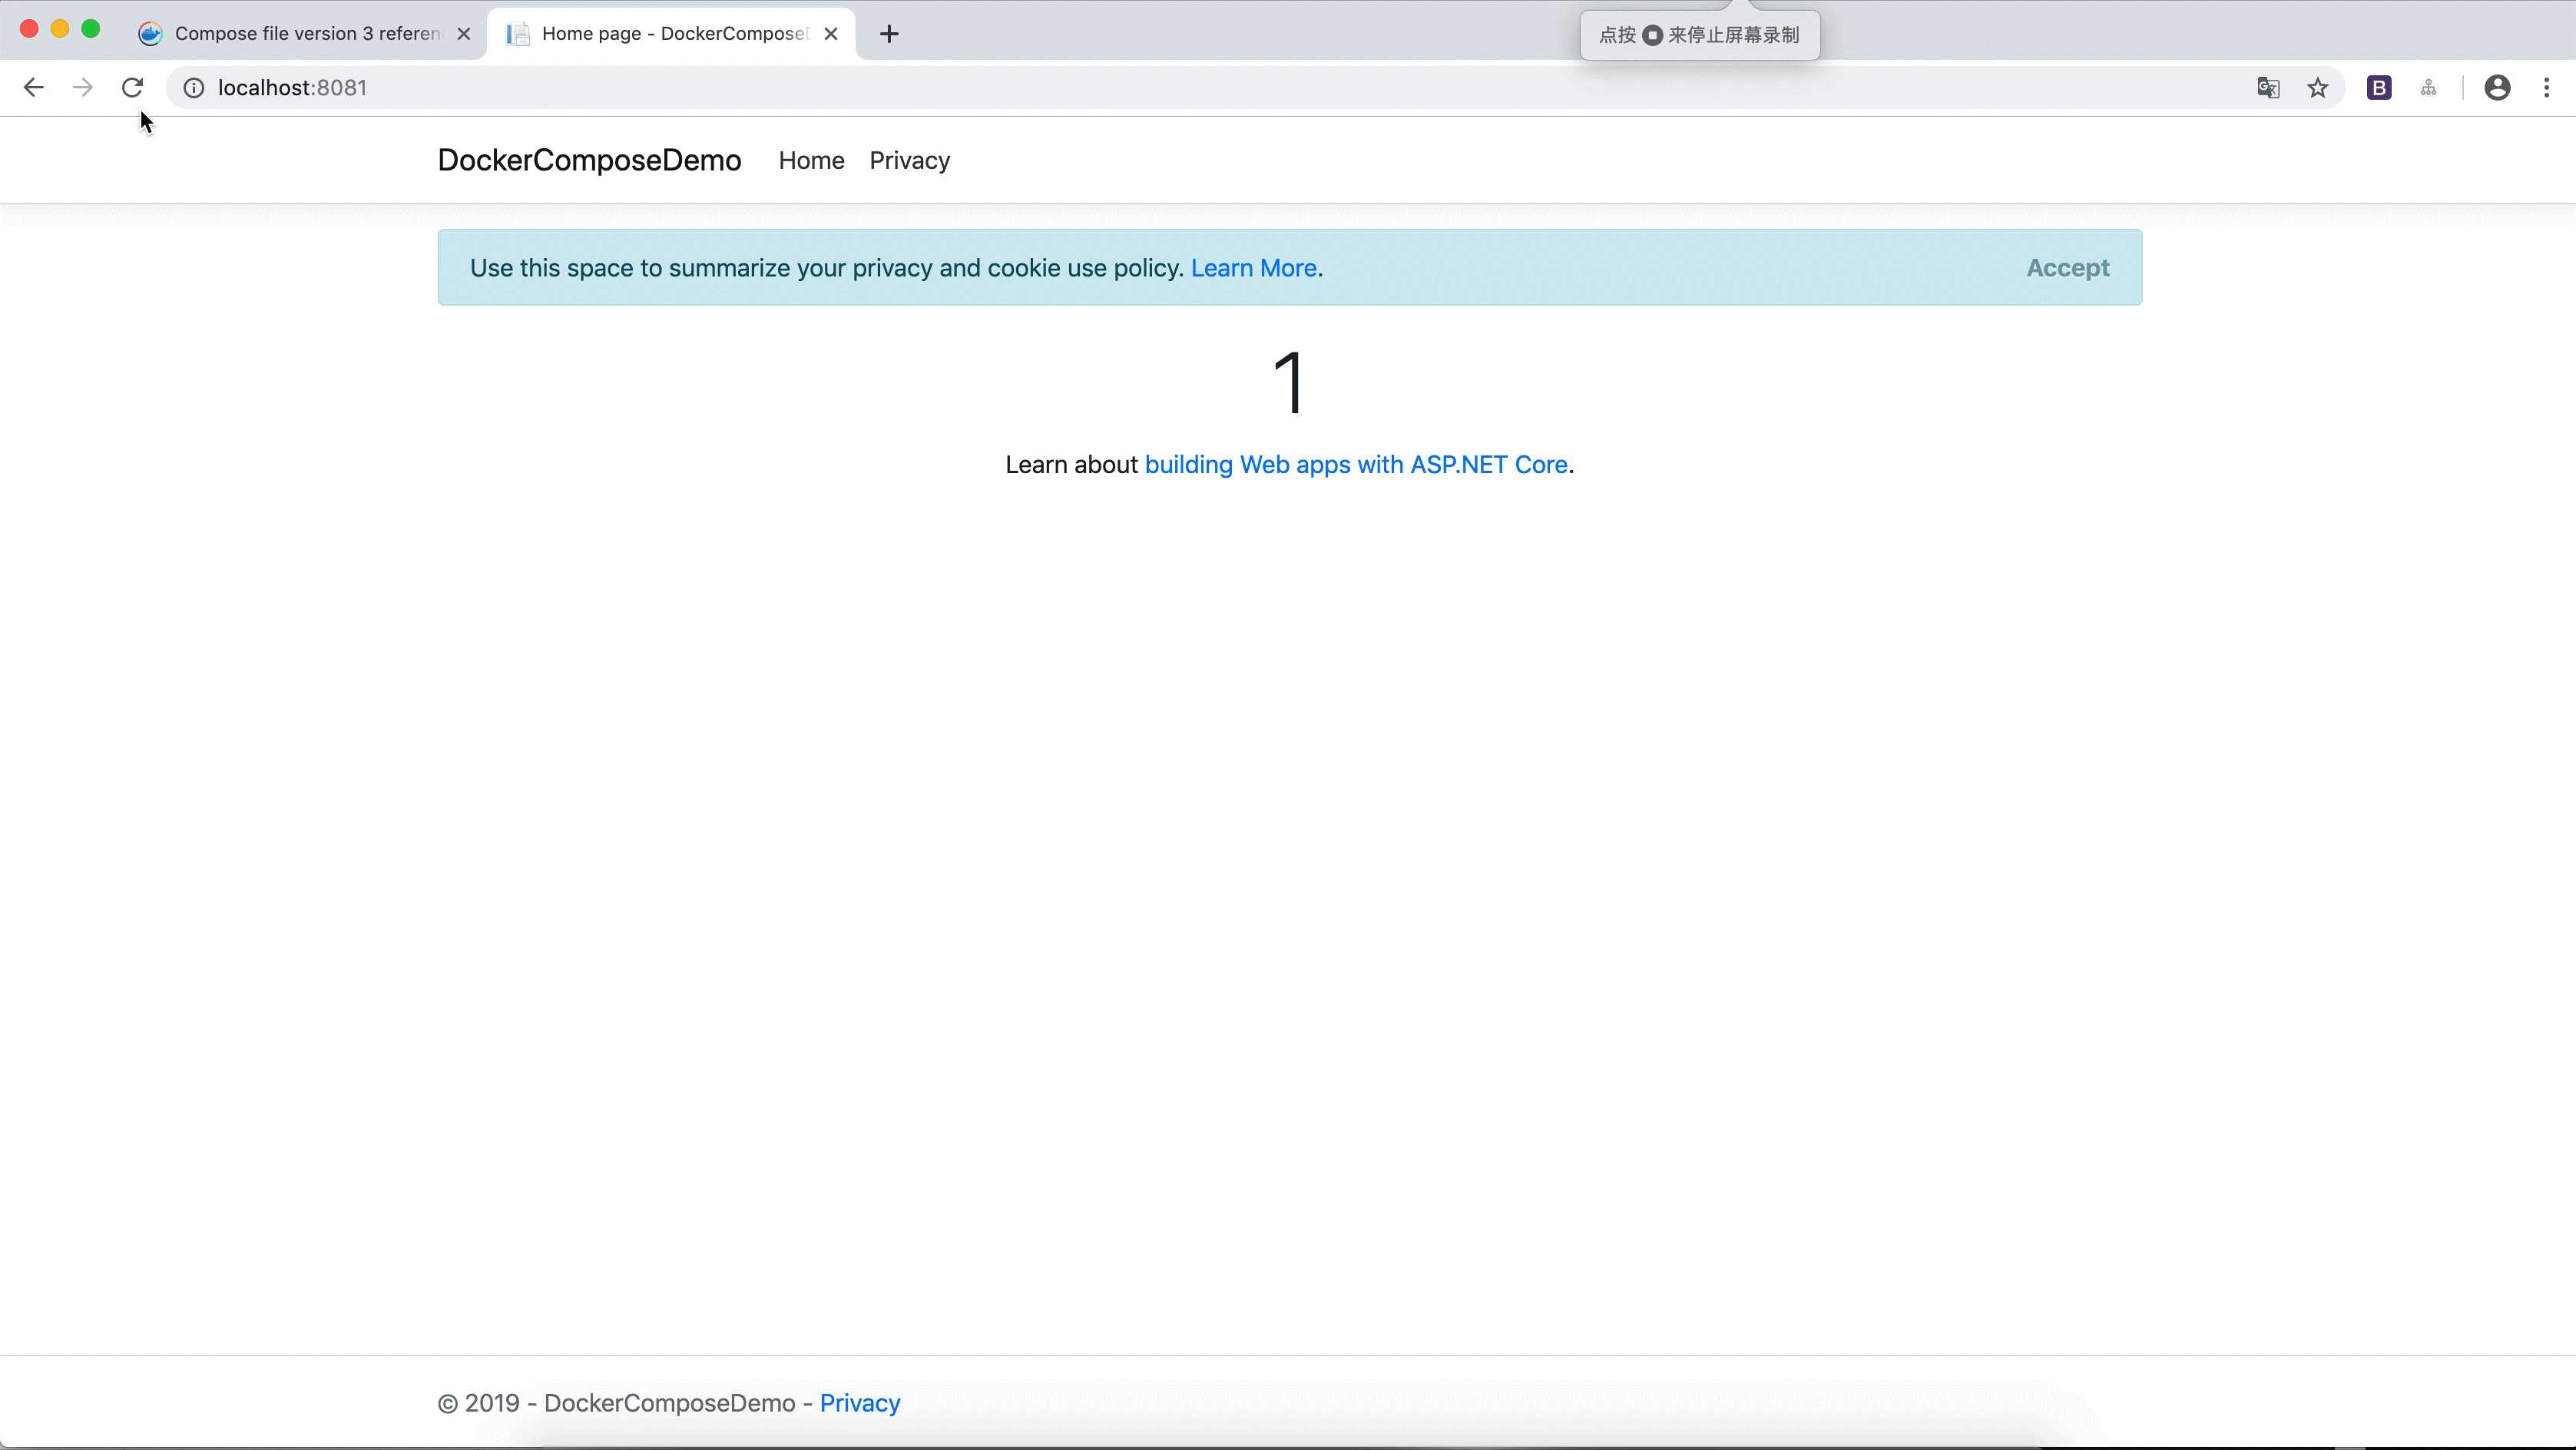2576x1450 pixels.
Task: Open a new browser tab
Action: click(889, 34)
